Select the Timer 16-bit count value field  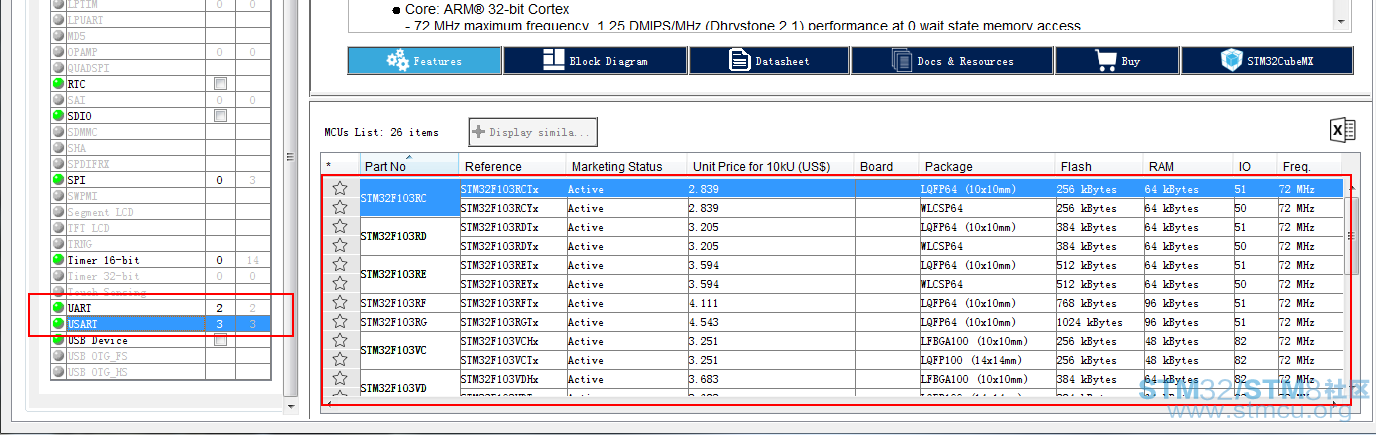(x=220, y=260)
